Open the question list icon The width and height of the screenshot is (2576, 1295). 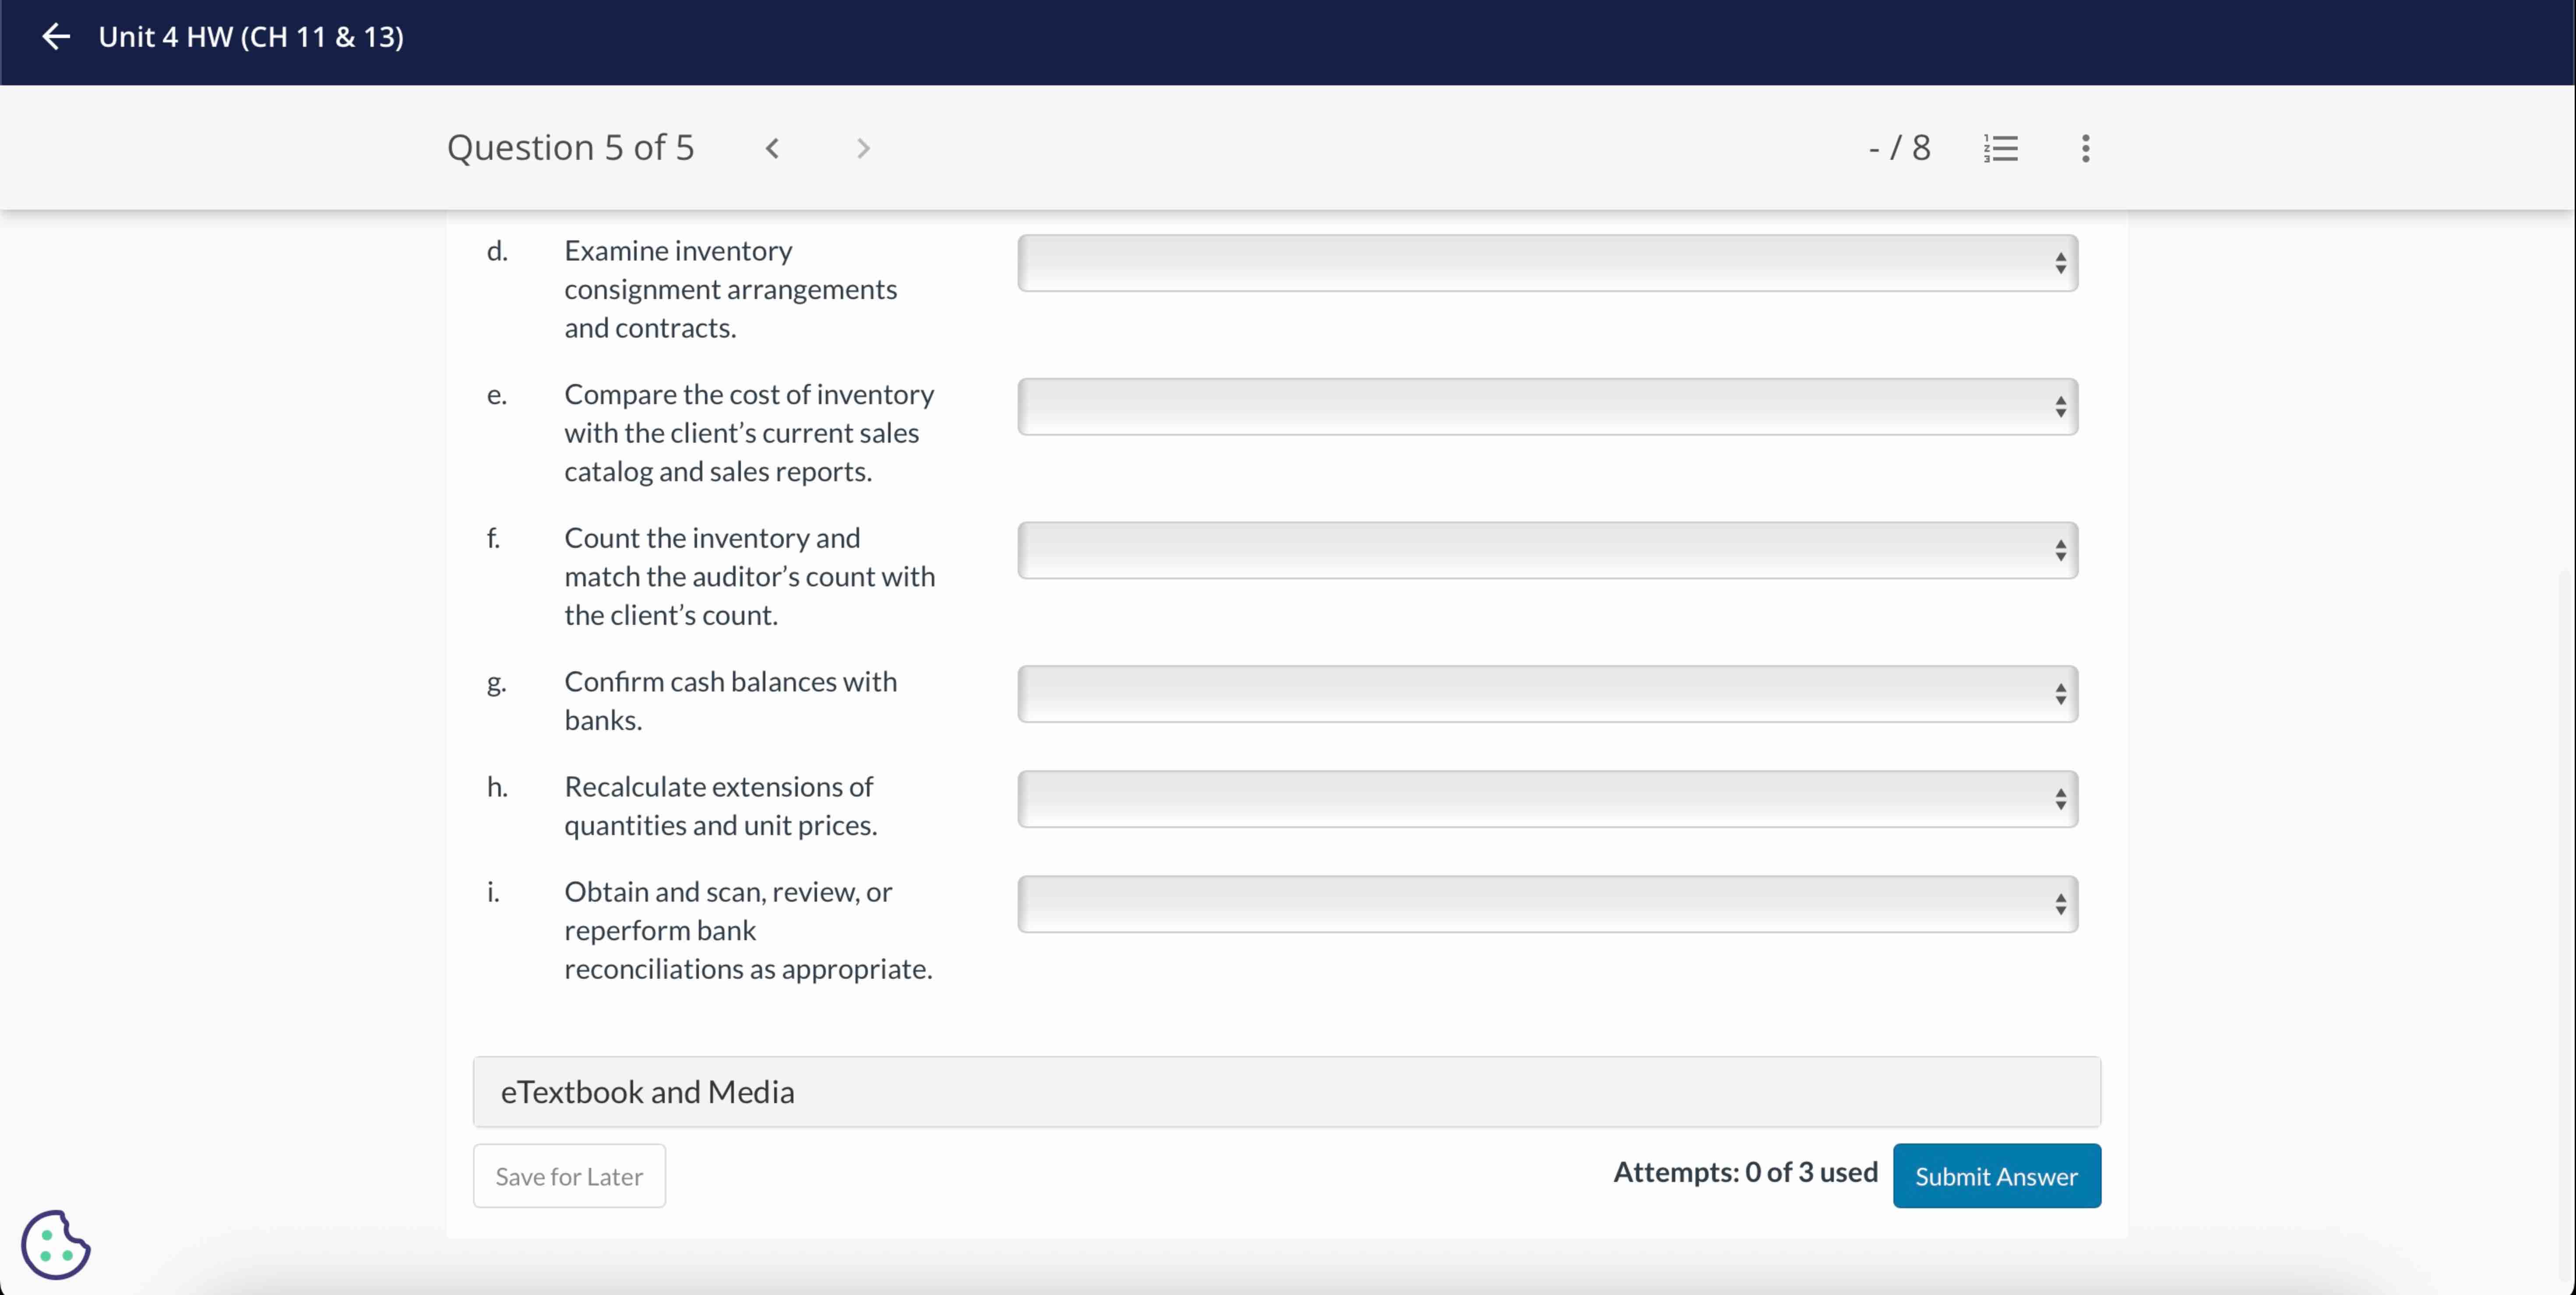2001,149
